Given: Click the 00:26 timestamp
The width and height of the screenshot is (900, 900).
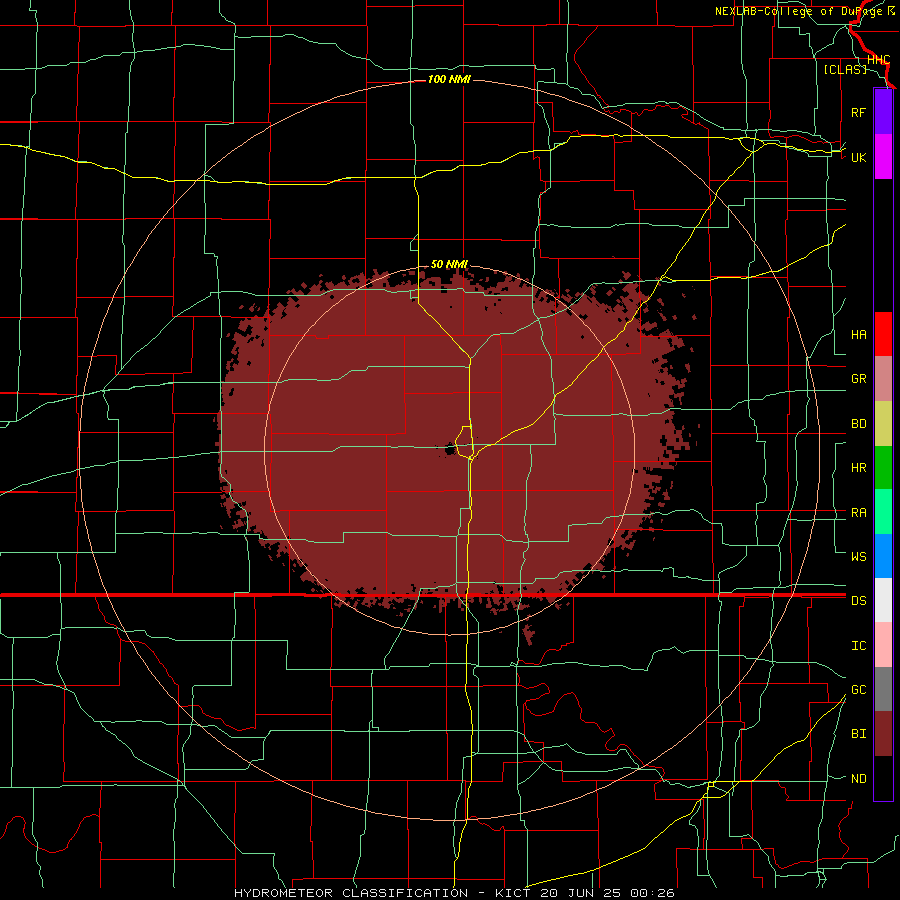Looking at the screenshot, I should pos(652,893).
